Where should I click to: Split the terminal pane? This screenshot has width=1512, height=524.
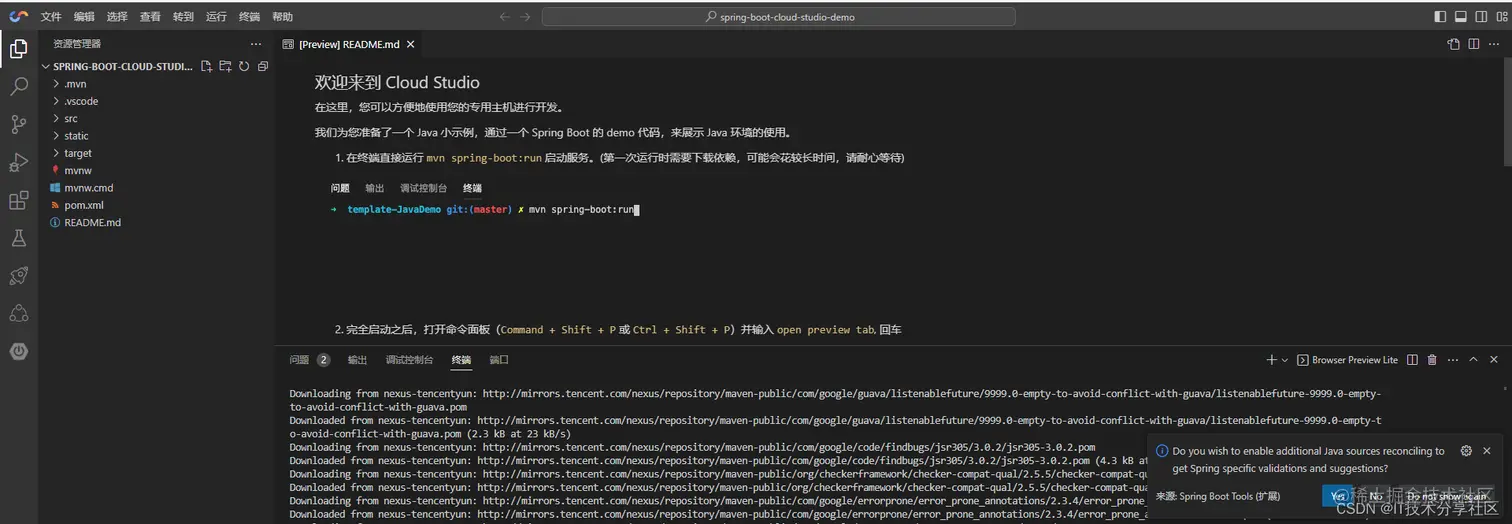click(1412, 360)
